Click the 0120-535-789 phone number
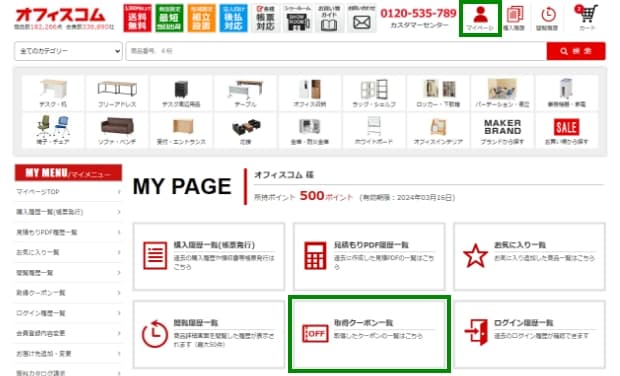 418,13
